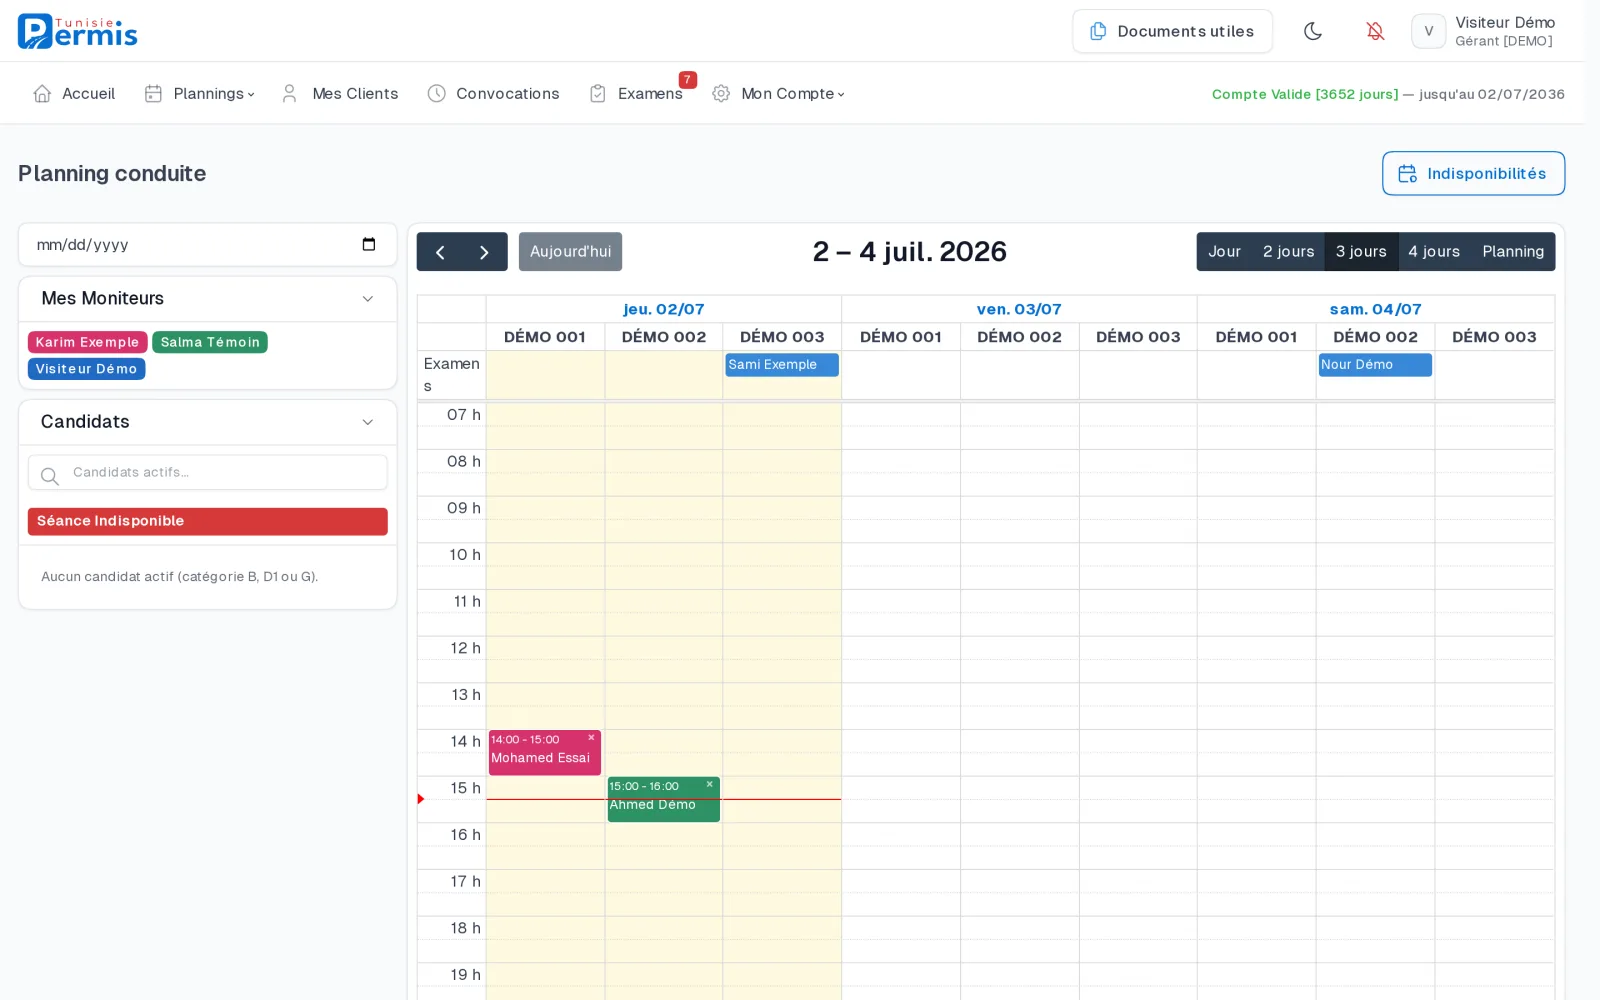Open Mes Clients page
The height and width of the screenshot is (1000, 1600).
point(340,93)
